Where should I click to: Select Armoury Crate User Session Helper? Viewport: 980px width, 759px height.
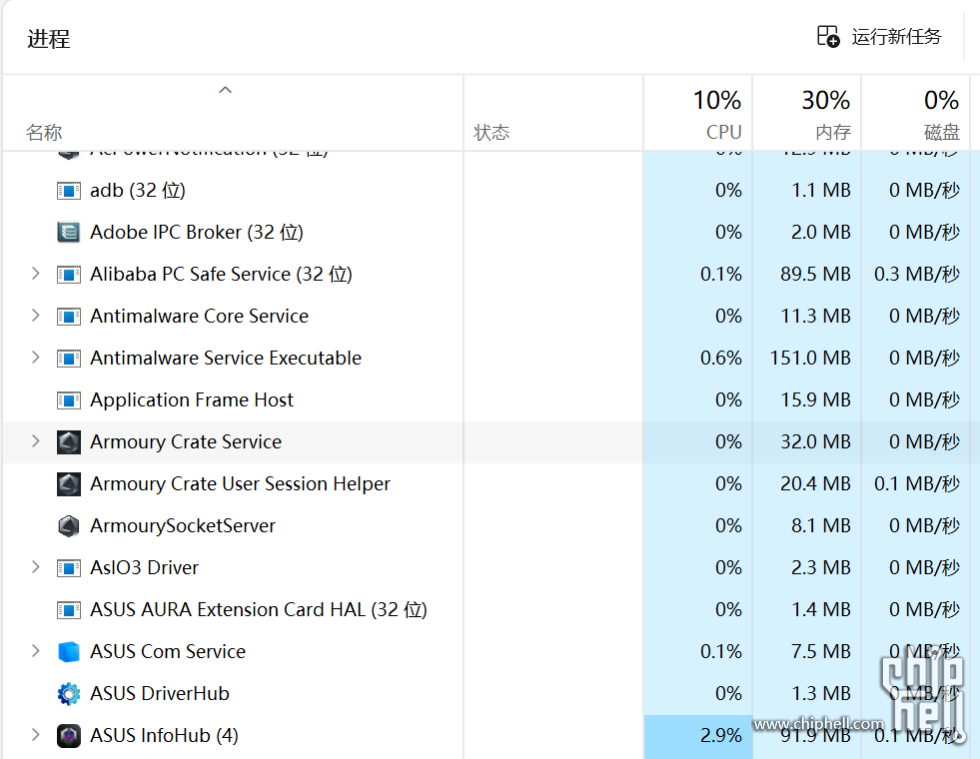click(x=240, y=484)
